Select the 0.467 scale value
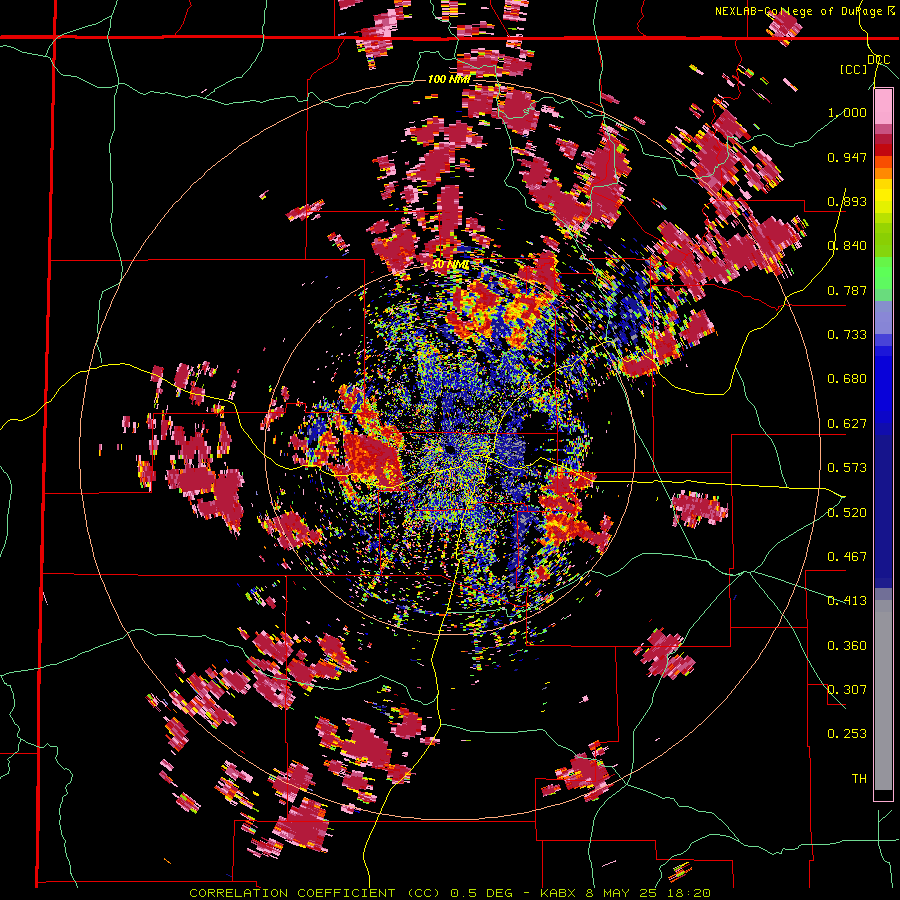The image size is (900, 900). [x=847, y=557]
